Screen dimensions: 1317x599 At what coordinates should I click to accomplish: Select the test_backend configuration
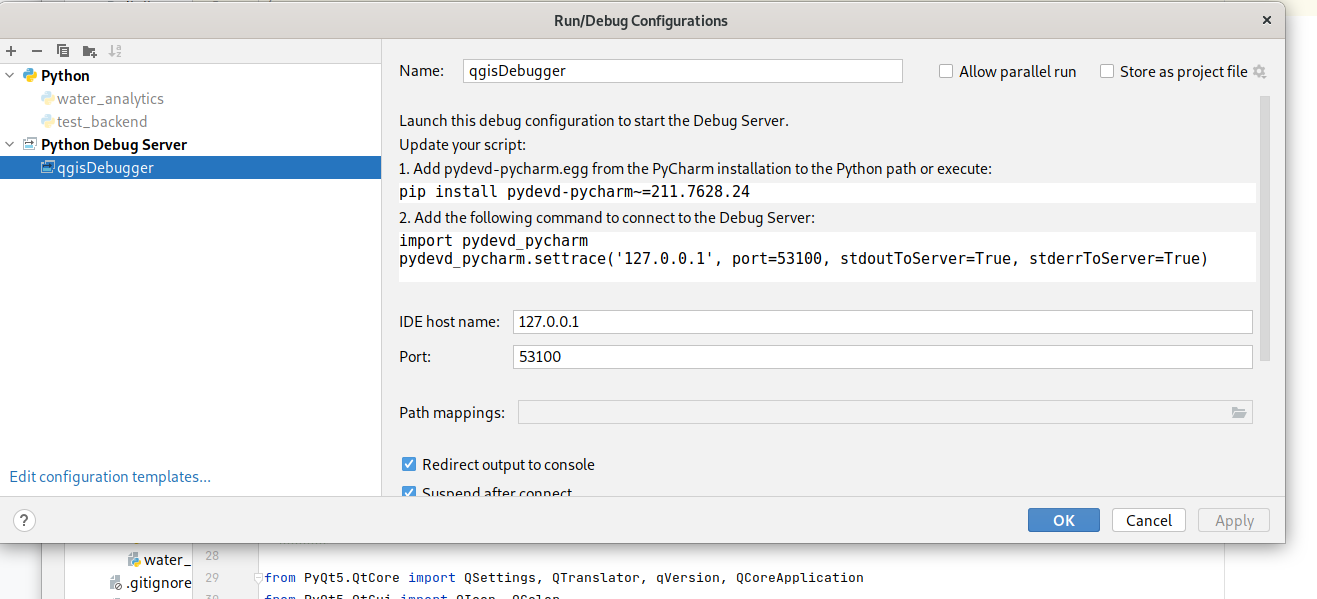click(x=102, y=122)
